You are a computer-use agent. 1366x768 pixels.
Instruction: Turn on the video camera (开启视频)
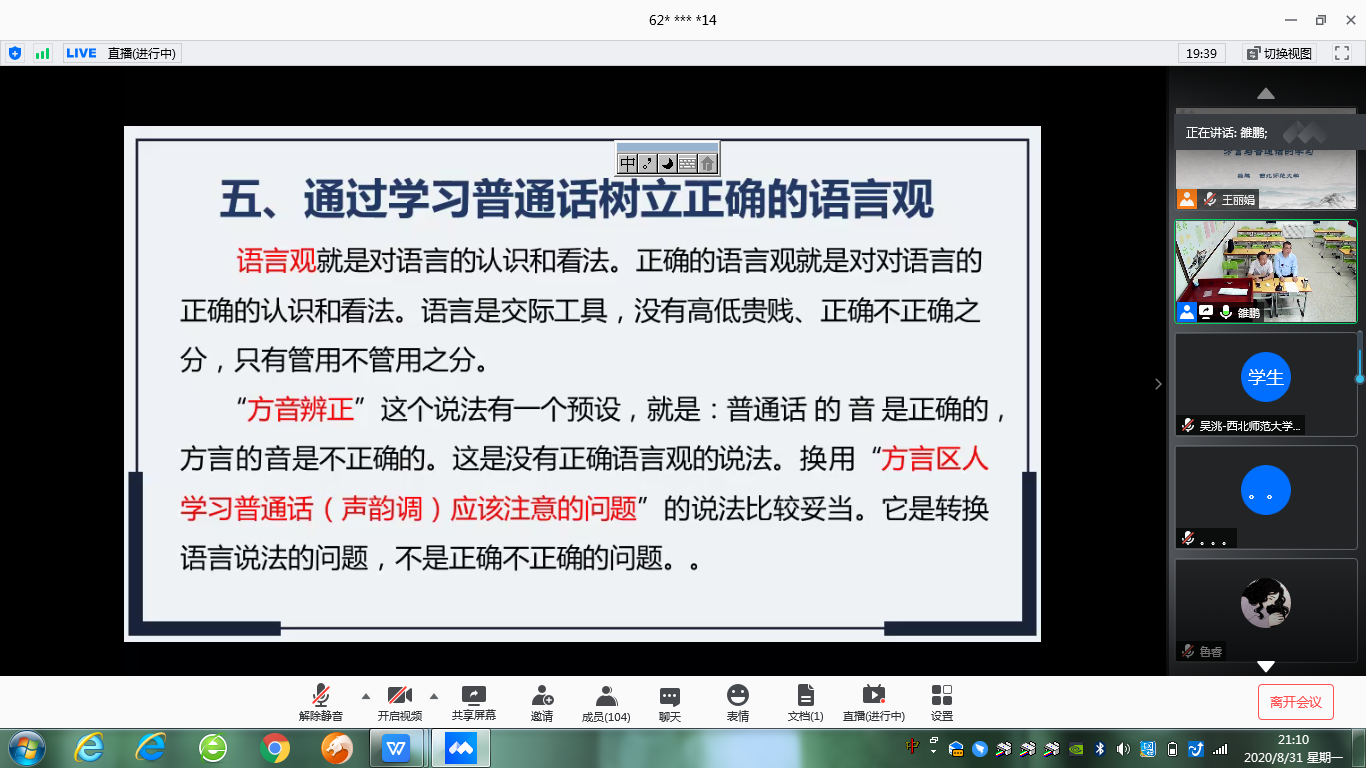coord(399,696)
